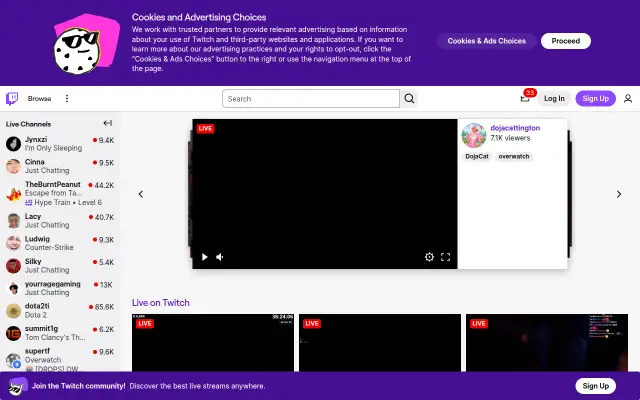Click the Log In button
This screenshot has width=640, height=400.
554,98
